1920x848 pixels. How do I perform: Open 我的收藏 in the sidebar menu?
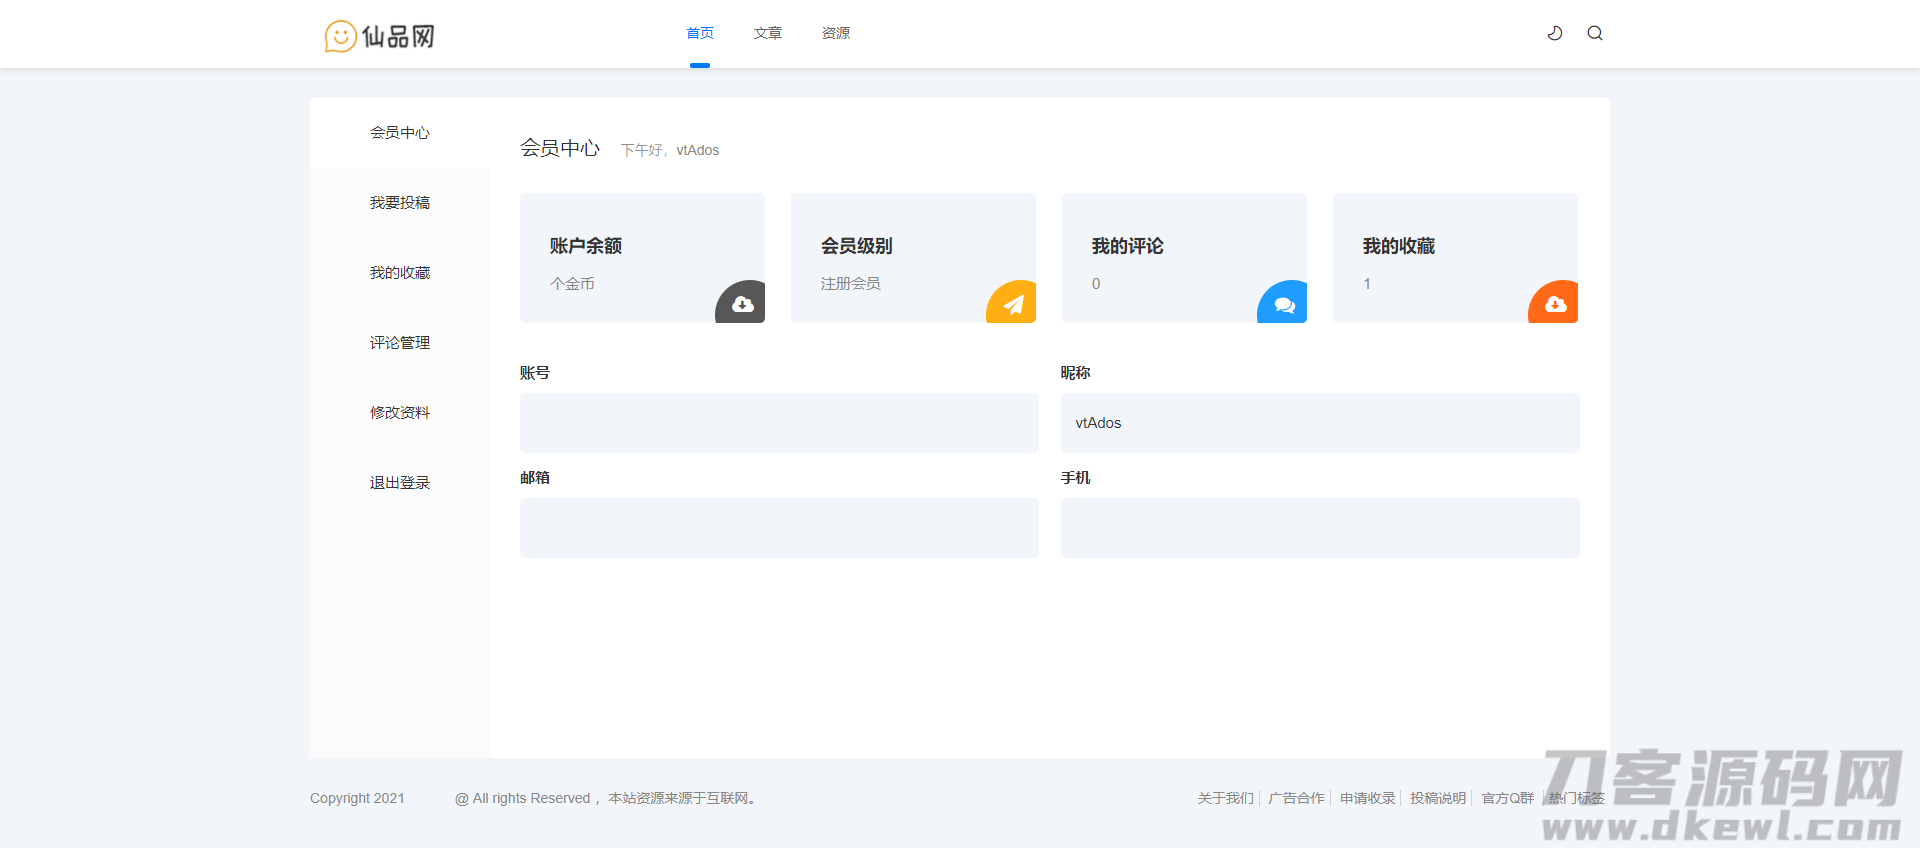pos(400,273)
